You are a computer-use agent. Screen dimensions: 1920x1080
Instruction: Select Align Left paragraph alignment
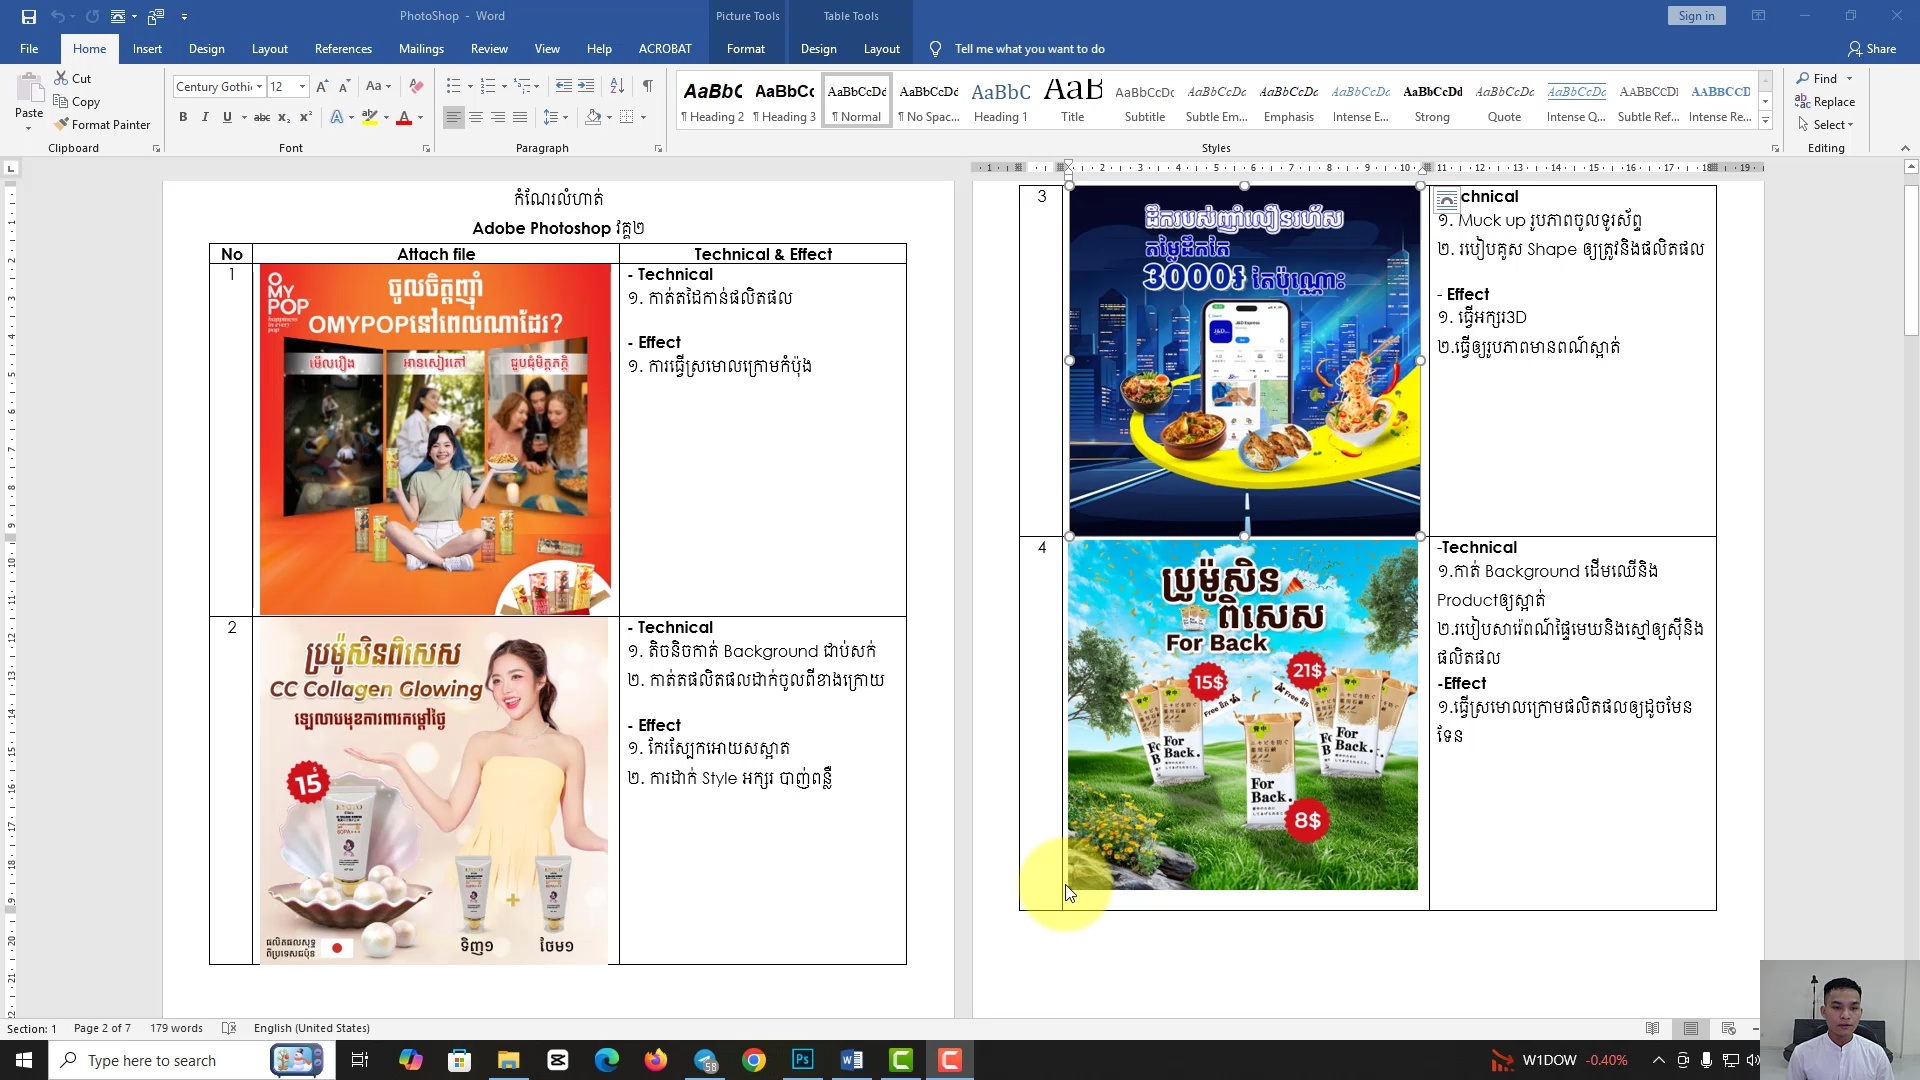454,117
